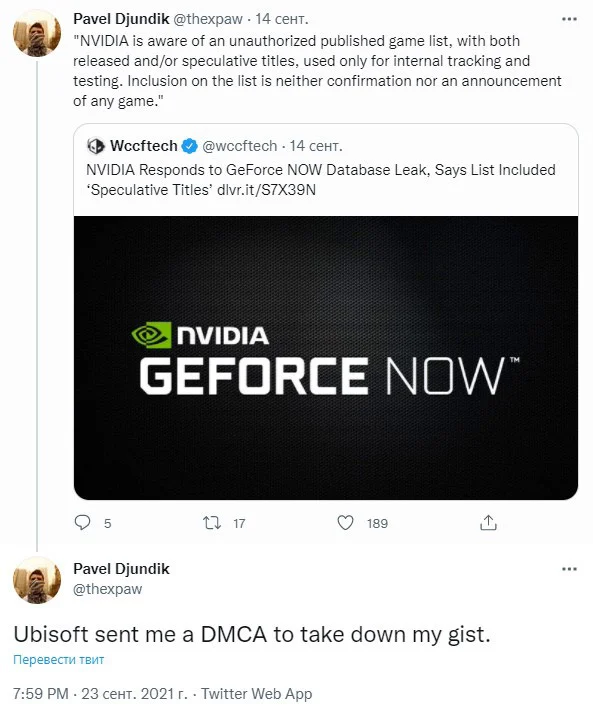Click the 14 сент. date of top tweet
593x719 pixels.
click(282, 19)
